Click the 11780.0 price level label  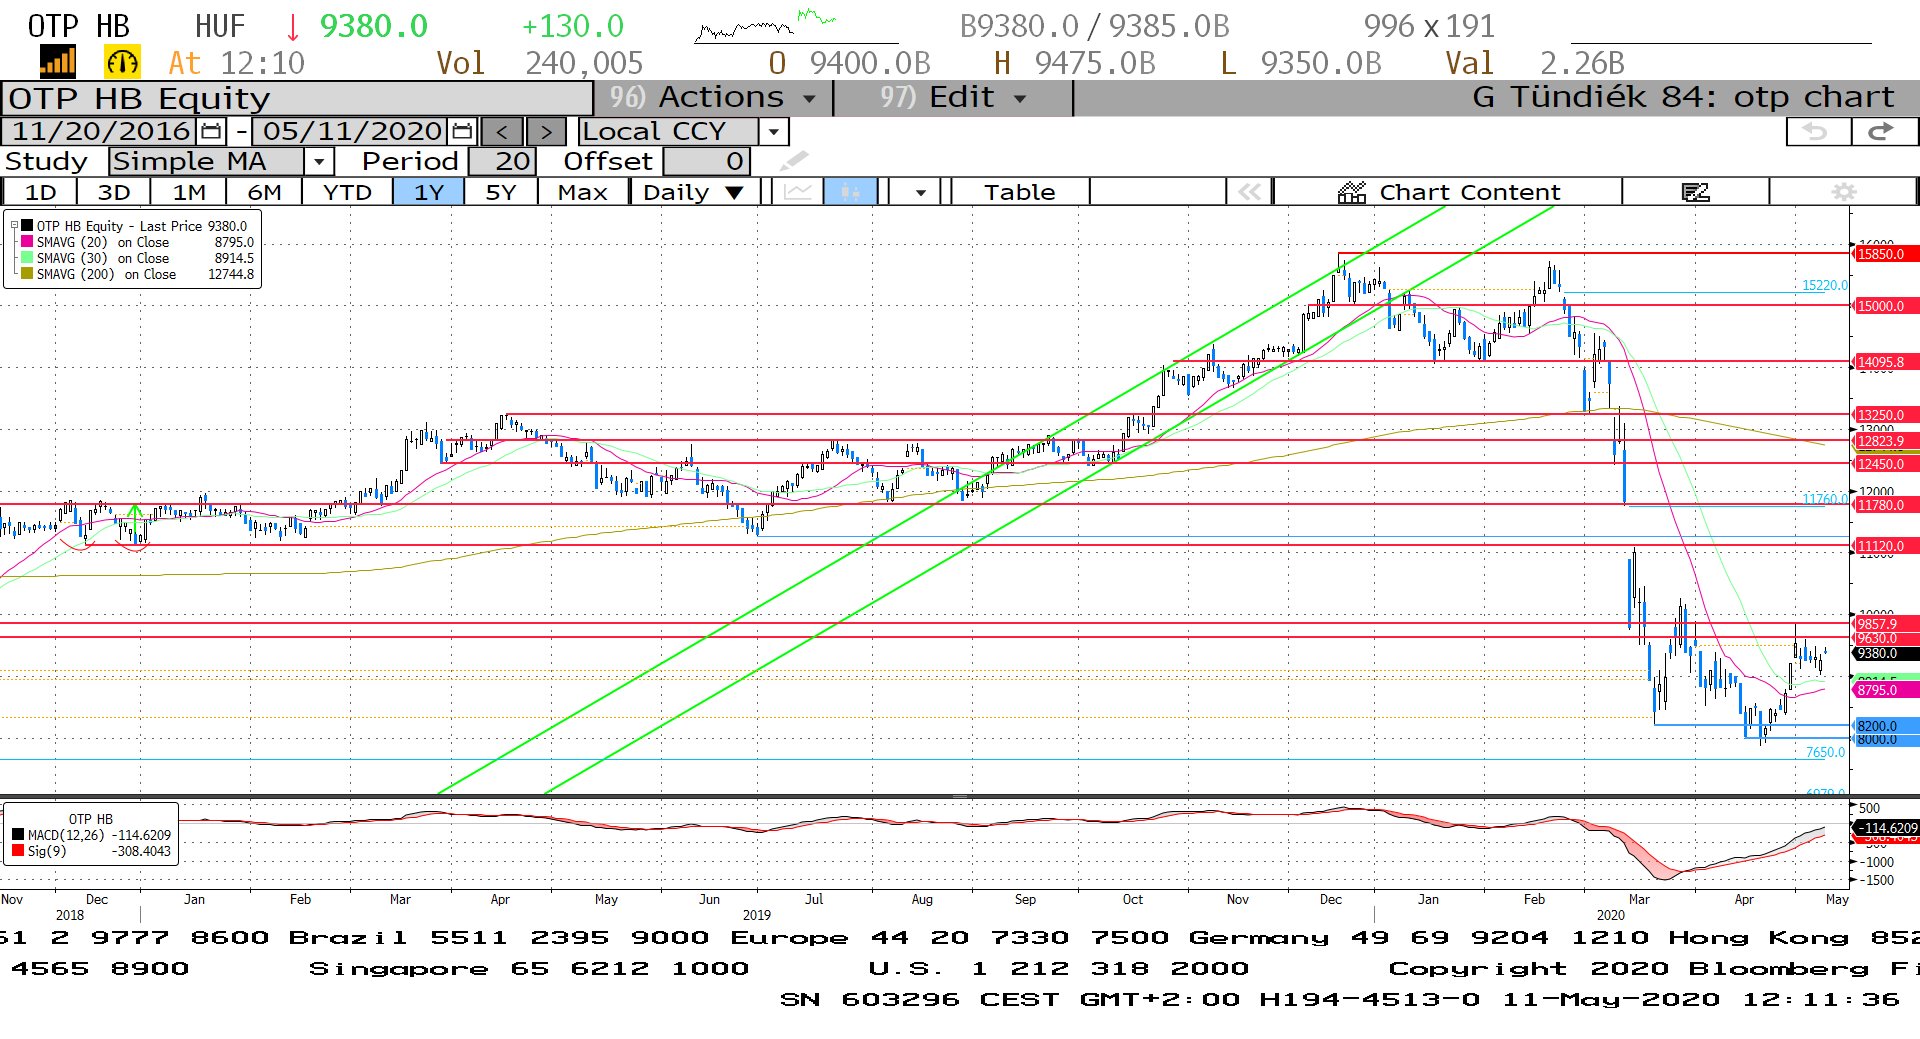[1885, 505]
